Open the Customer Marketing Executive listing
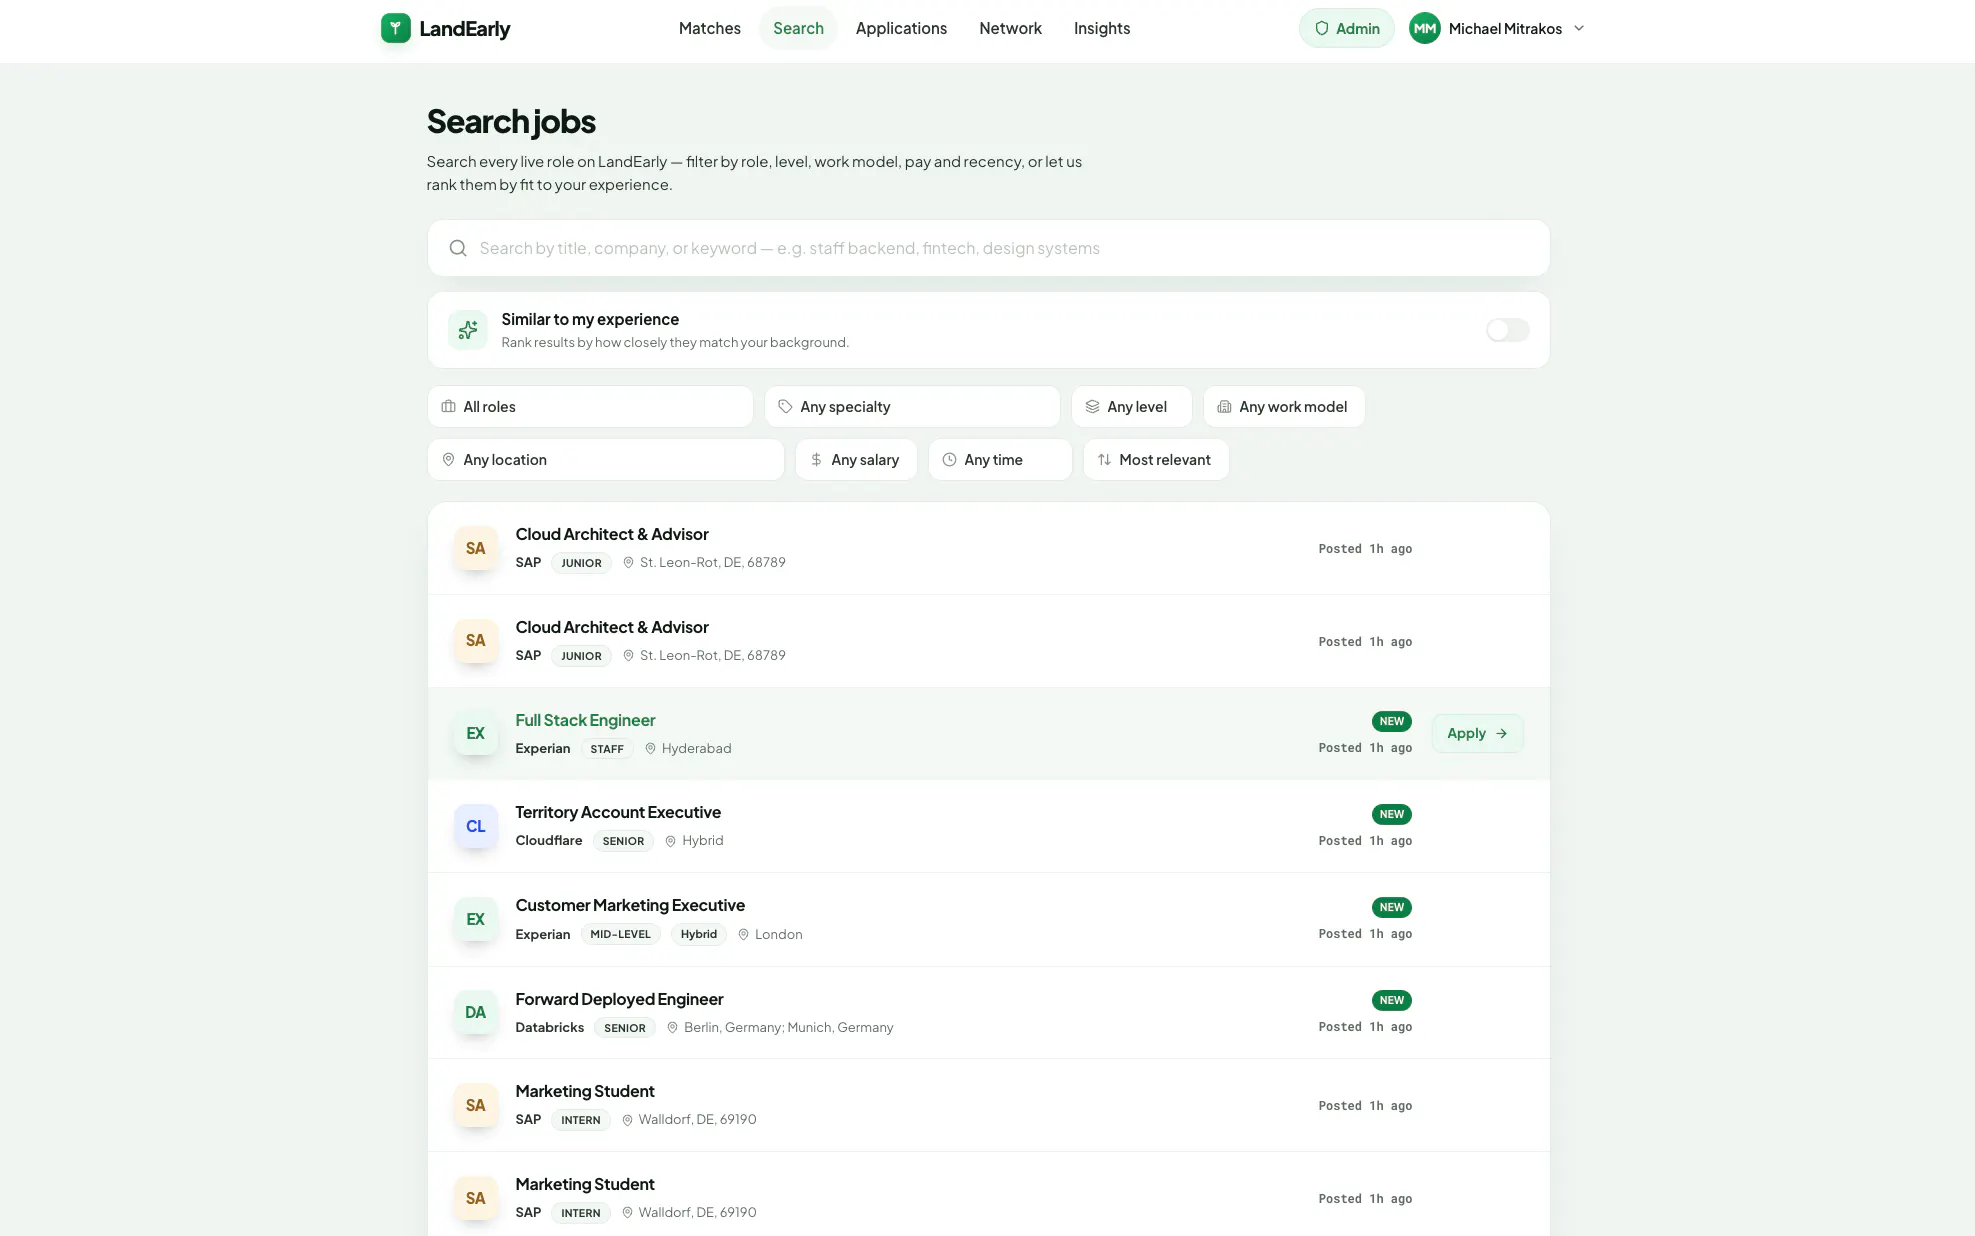 (x=630, y=905)
